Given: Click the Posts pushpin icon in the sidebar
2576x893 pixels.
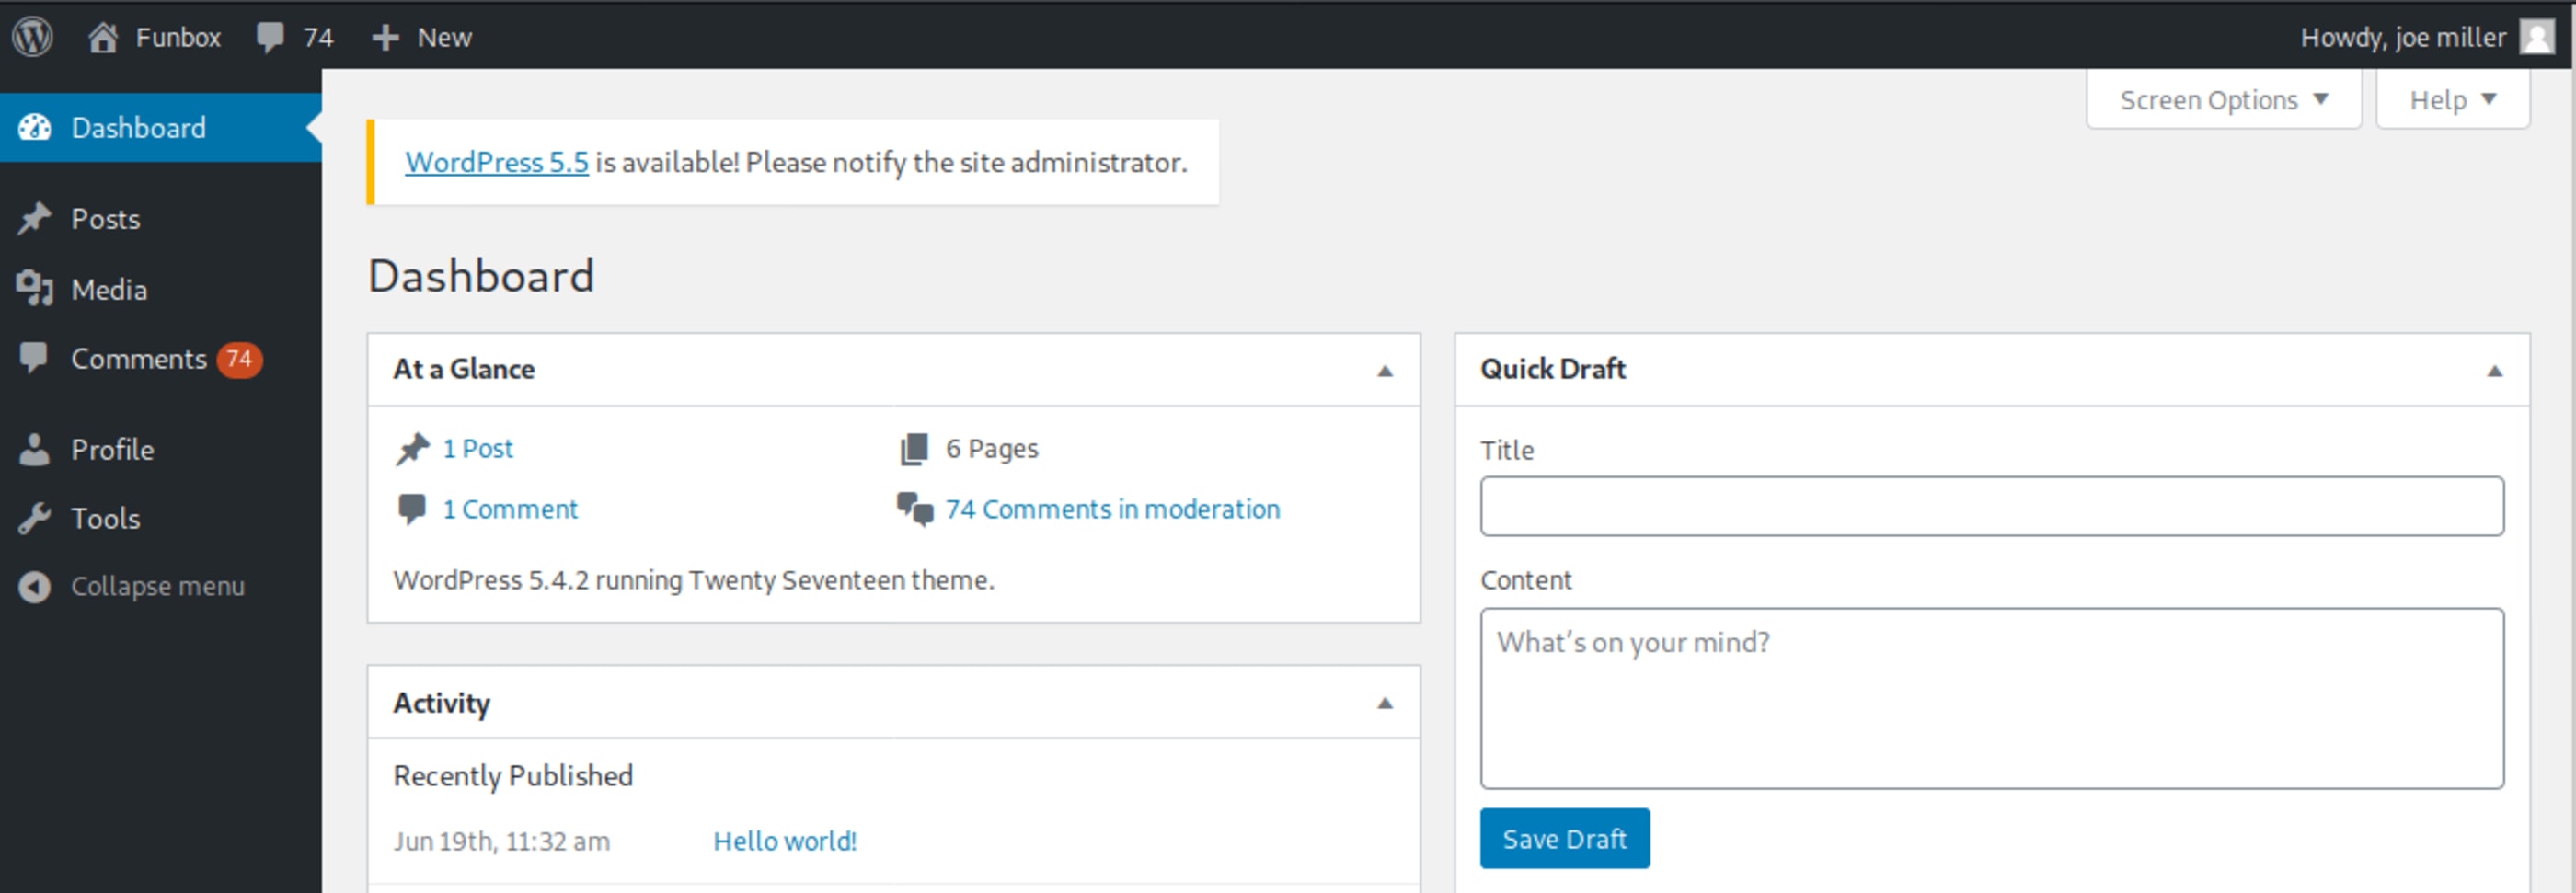Looking at the screenshot, I should coord(35,218).
